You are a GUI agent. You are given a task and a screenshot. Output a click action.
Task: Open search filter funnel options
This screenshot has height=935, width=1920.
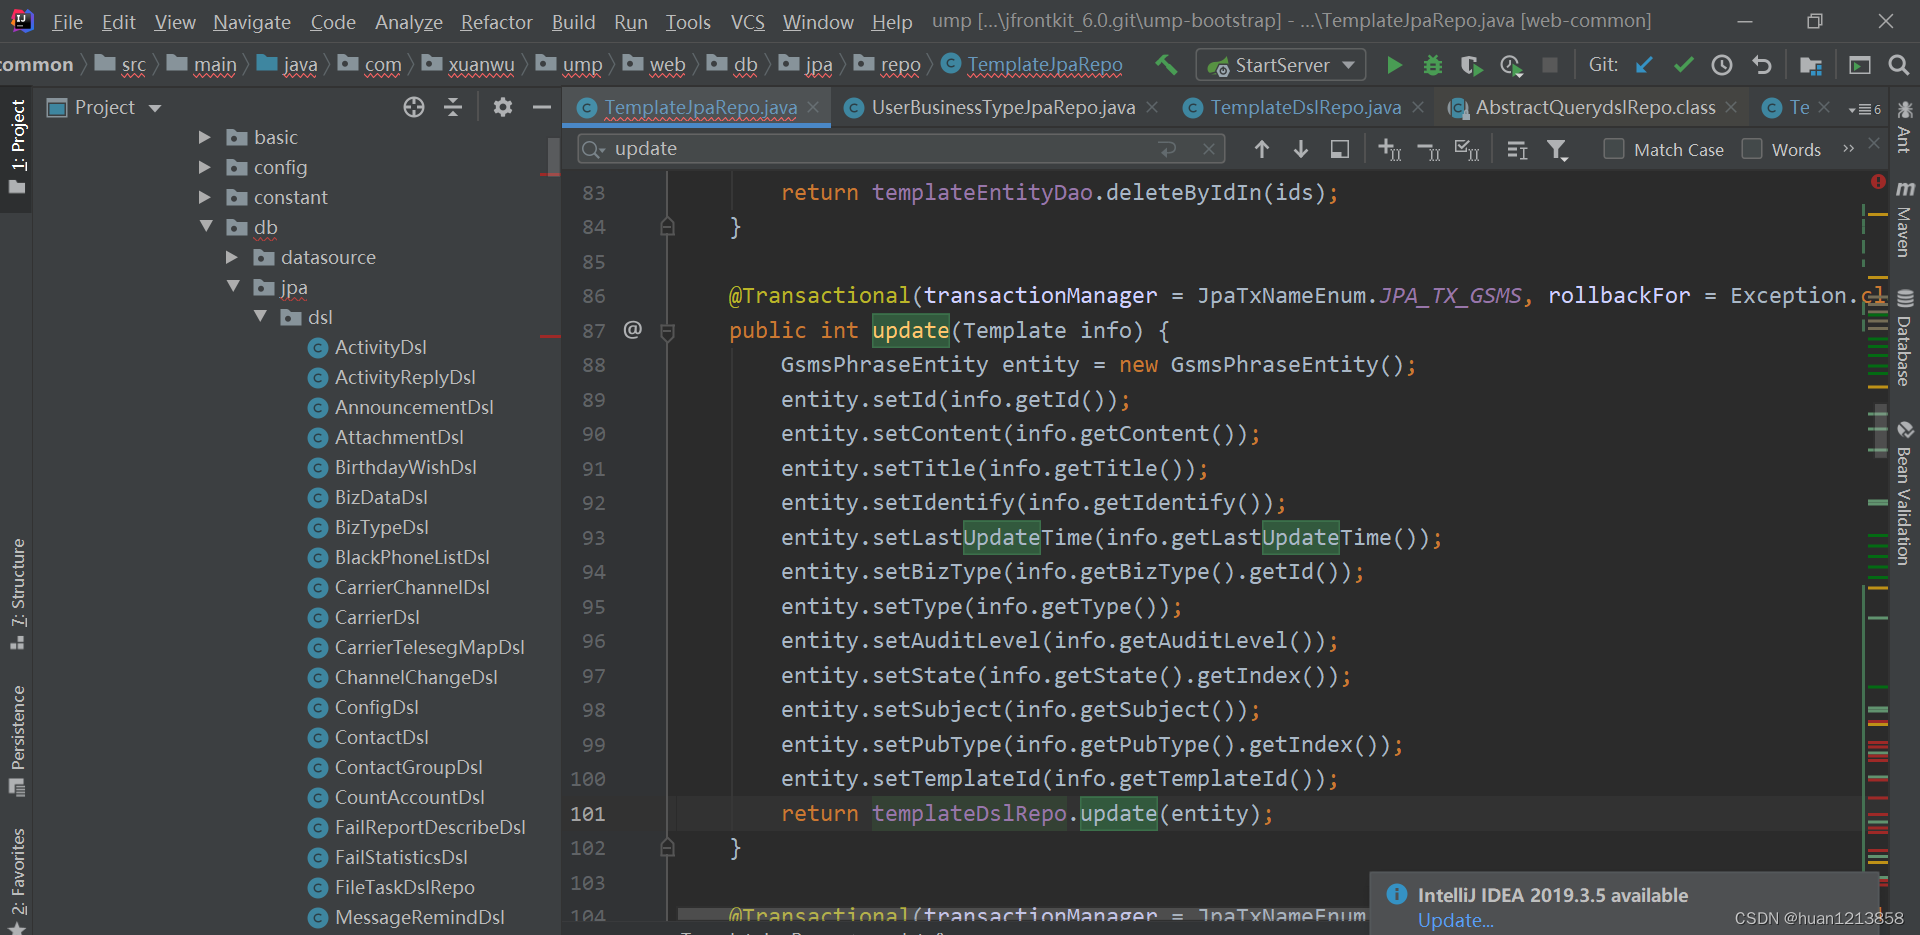click(1557, 150)
